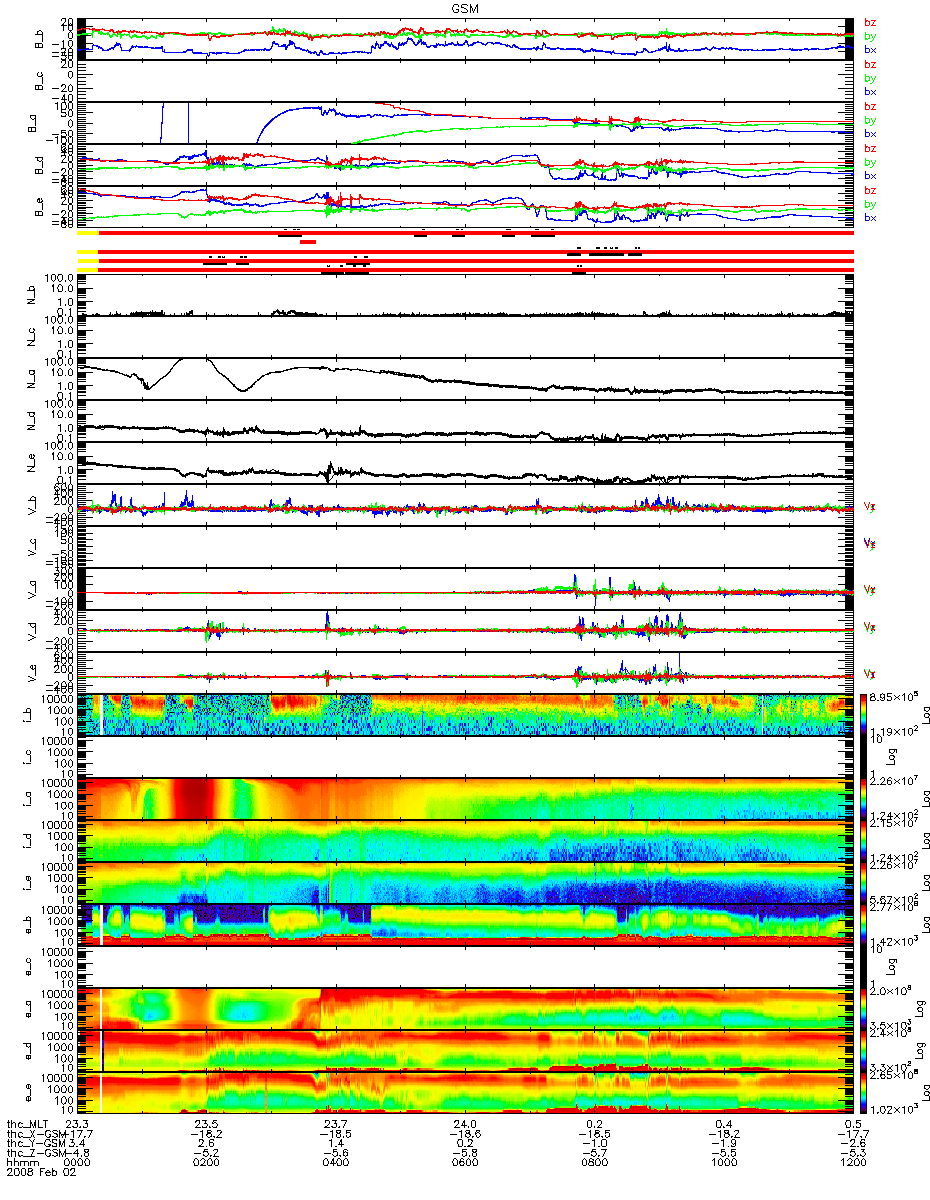
Task: Click the bz legend of panel B_b
Action: click(870, 23)
